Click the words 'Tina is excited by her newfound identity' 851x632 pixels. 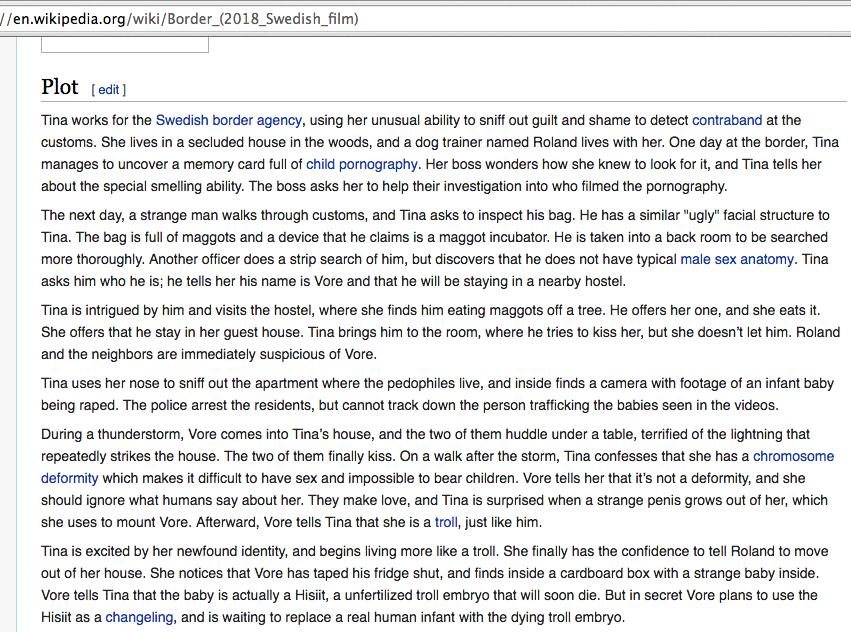pyautogui.click(x=163, y=551)
